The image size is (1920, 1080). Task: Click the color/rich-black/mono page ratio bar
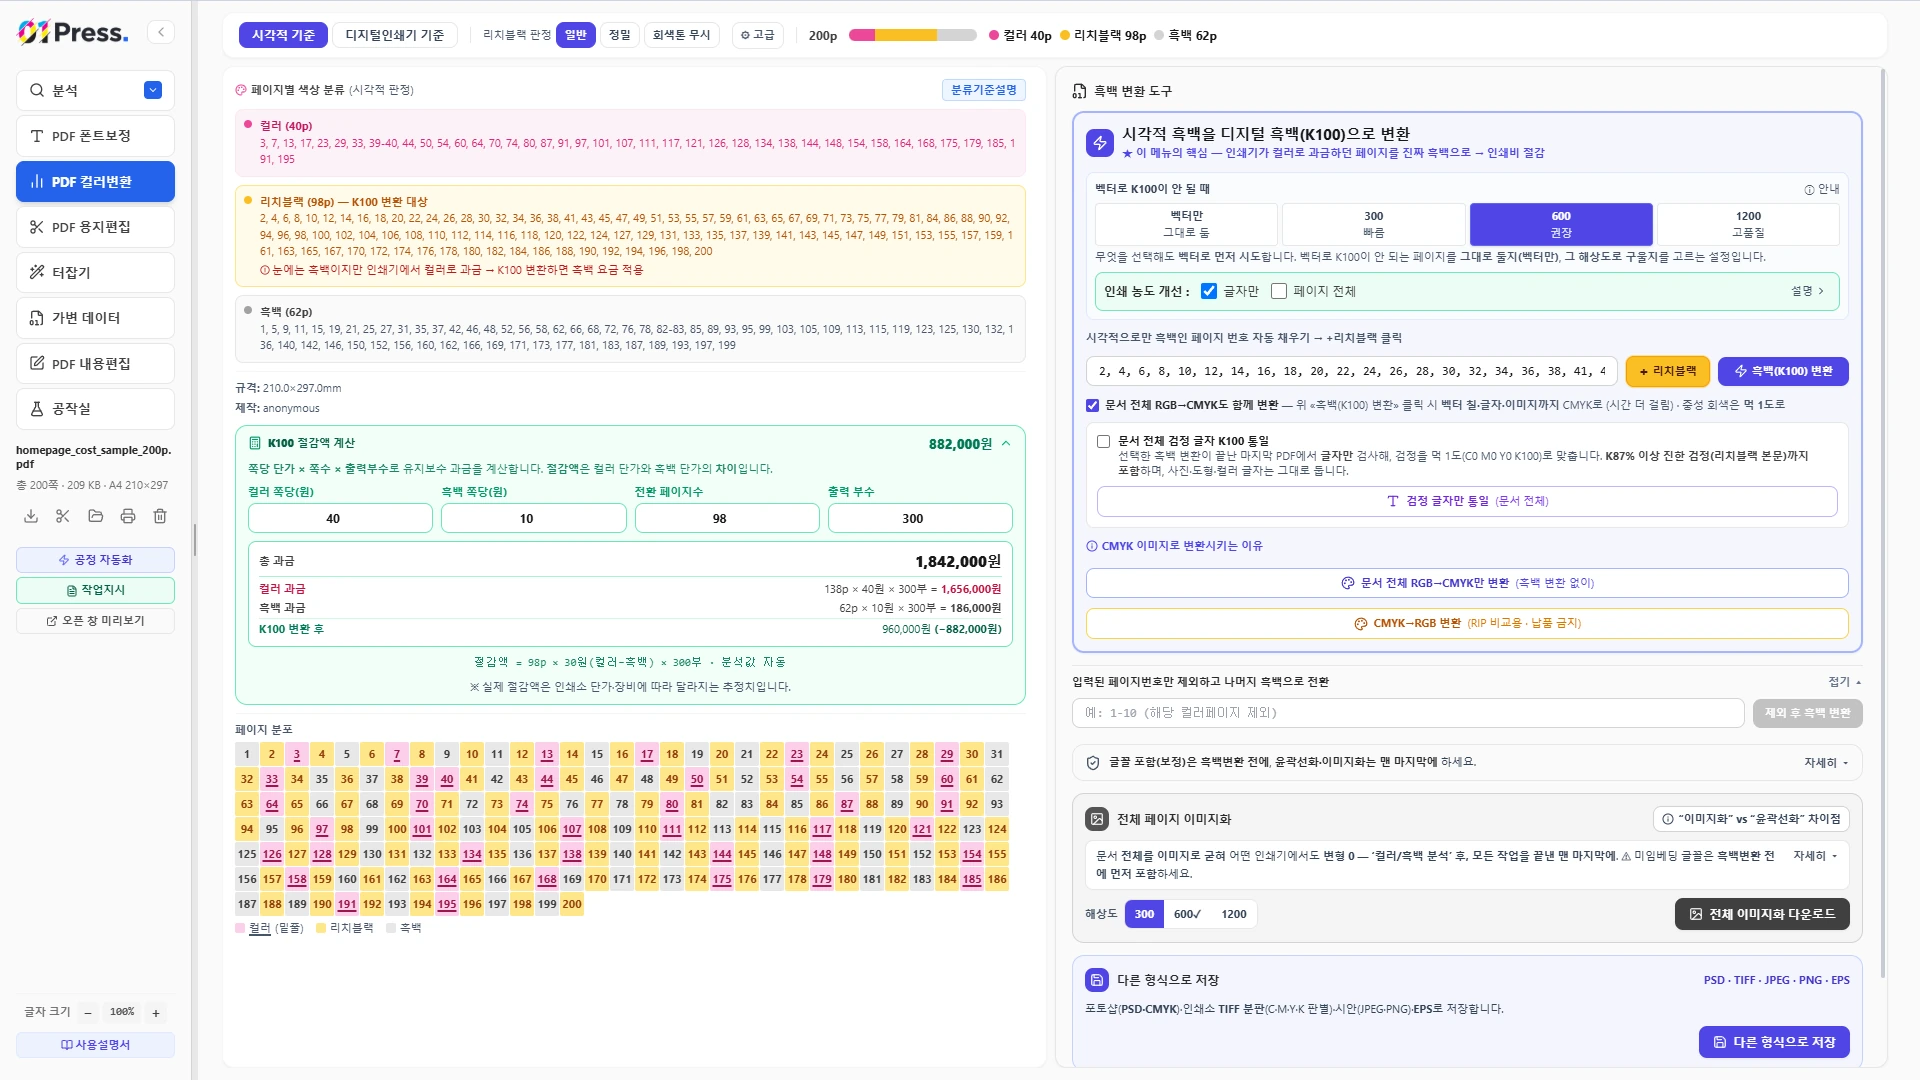coord(912,35)
